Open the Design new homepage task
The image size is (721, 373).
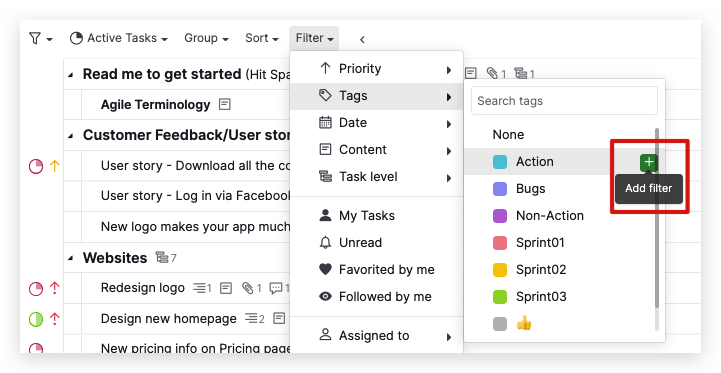tap(168, 319)
